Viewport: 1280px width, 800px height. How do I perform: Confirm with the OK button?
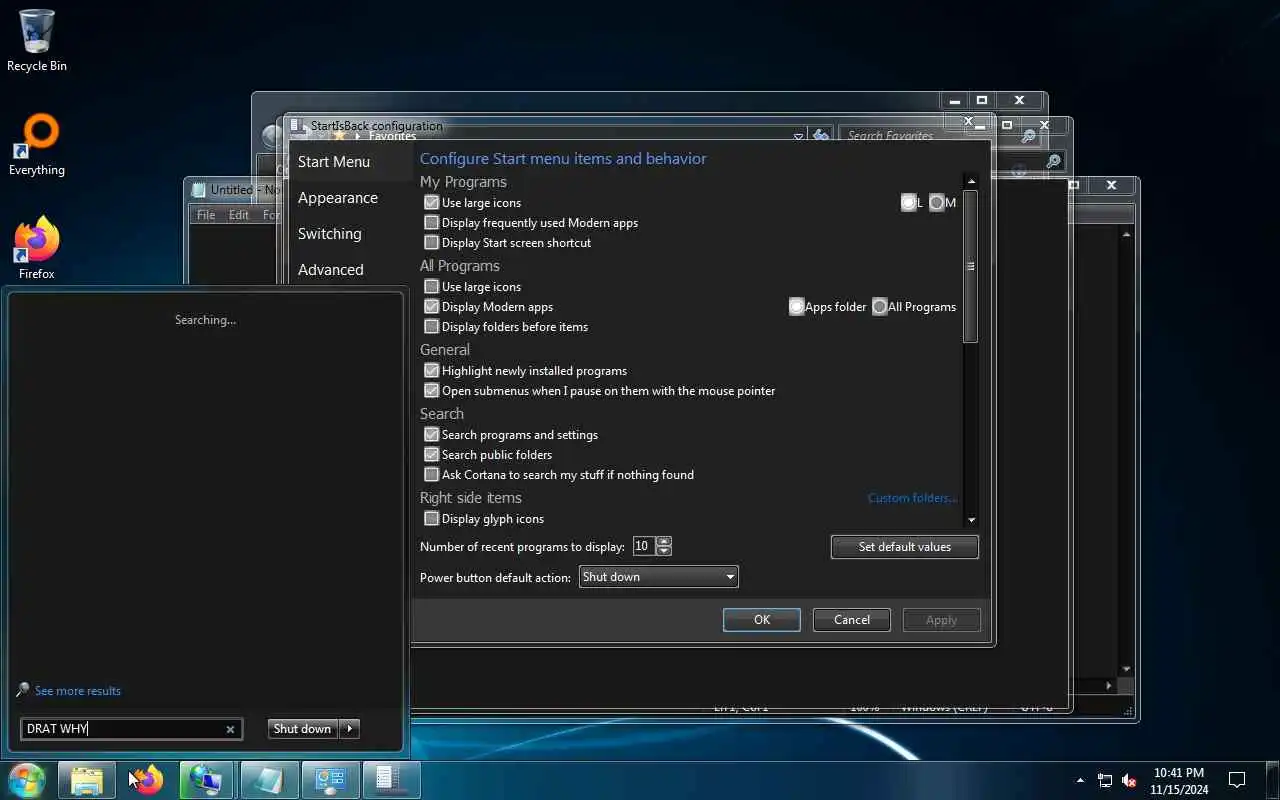762,620
